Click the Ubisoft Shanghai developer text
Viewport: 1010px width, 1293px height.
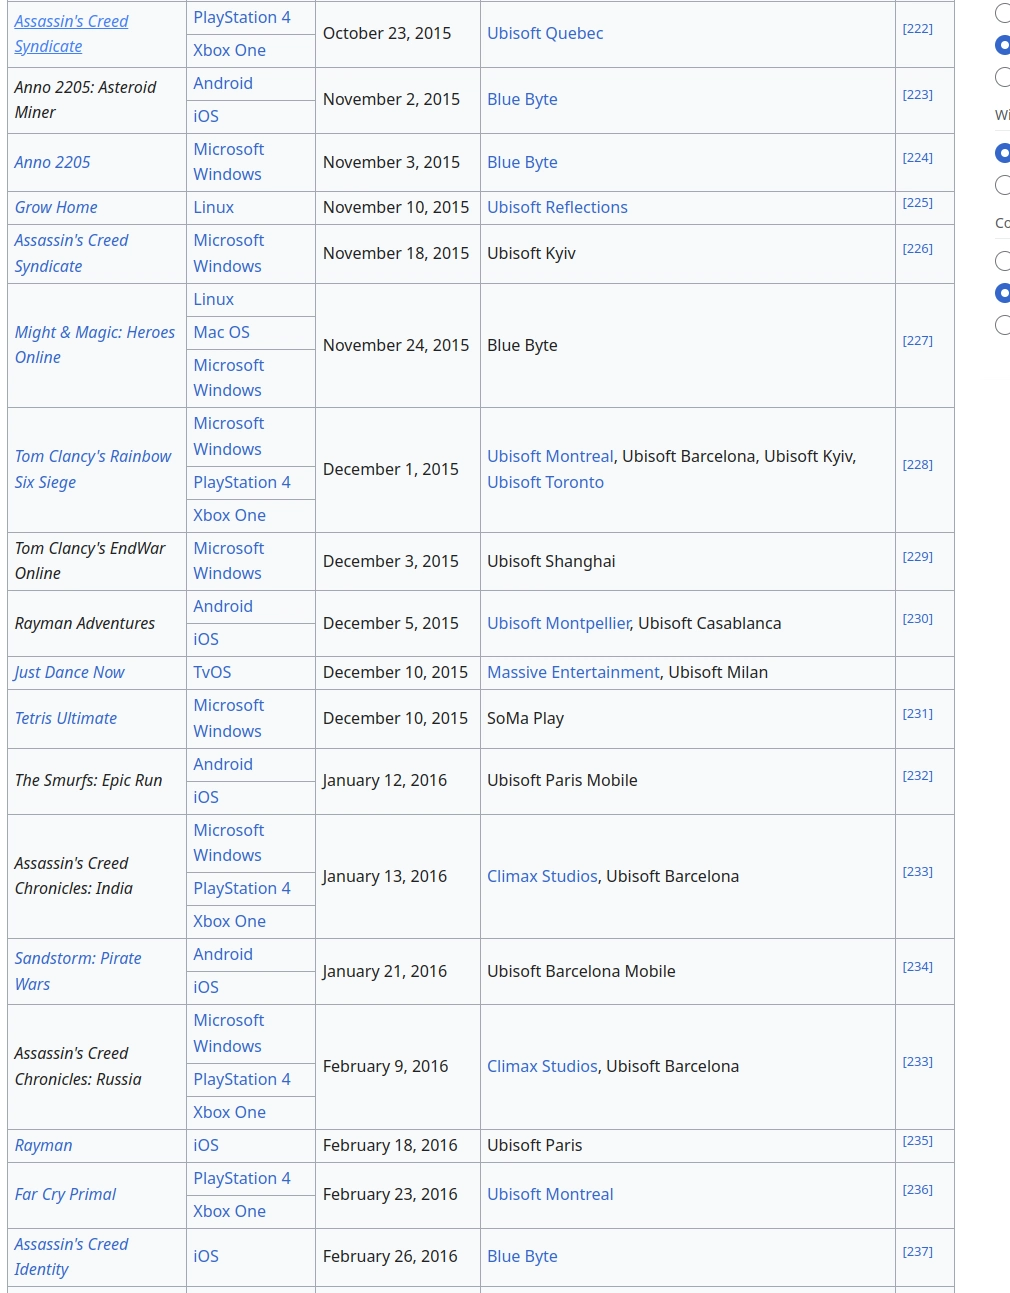pyautogui.click(x=551, y=561)
